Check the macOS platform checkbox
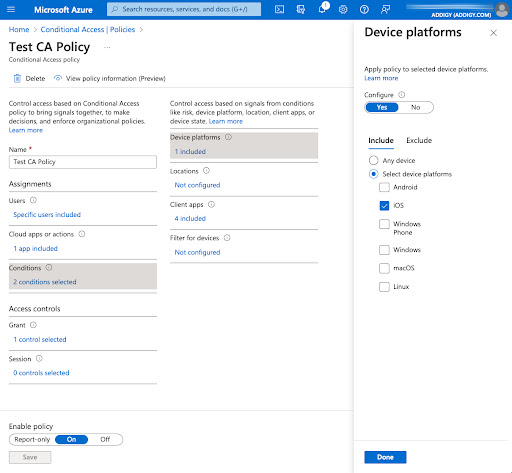Image resolution: width=512 pixels, height=473 pixels. pos(384,268)
